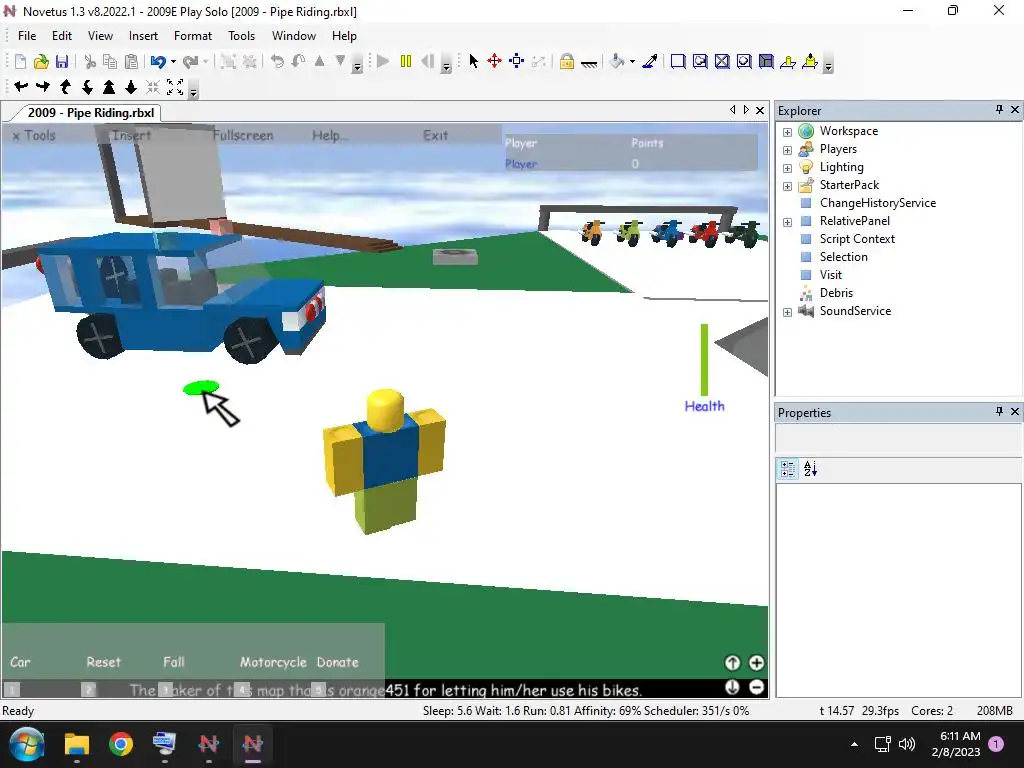Click the in-game zoom in plus button
Viewport: 1024px width, 768px height.
coord(756,663)
